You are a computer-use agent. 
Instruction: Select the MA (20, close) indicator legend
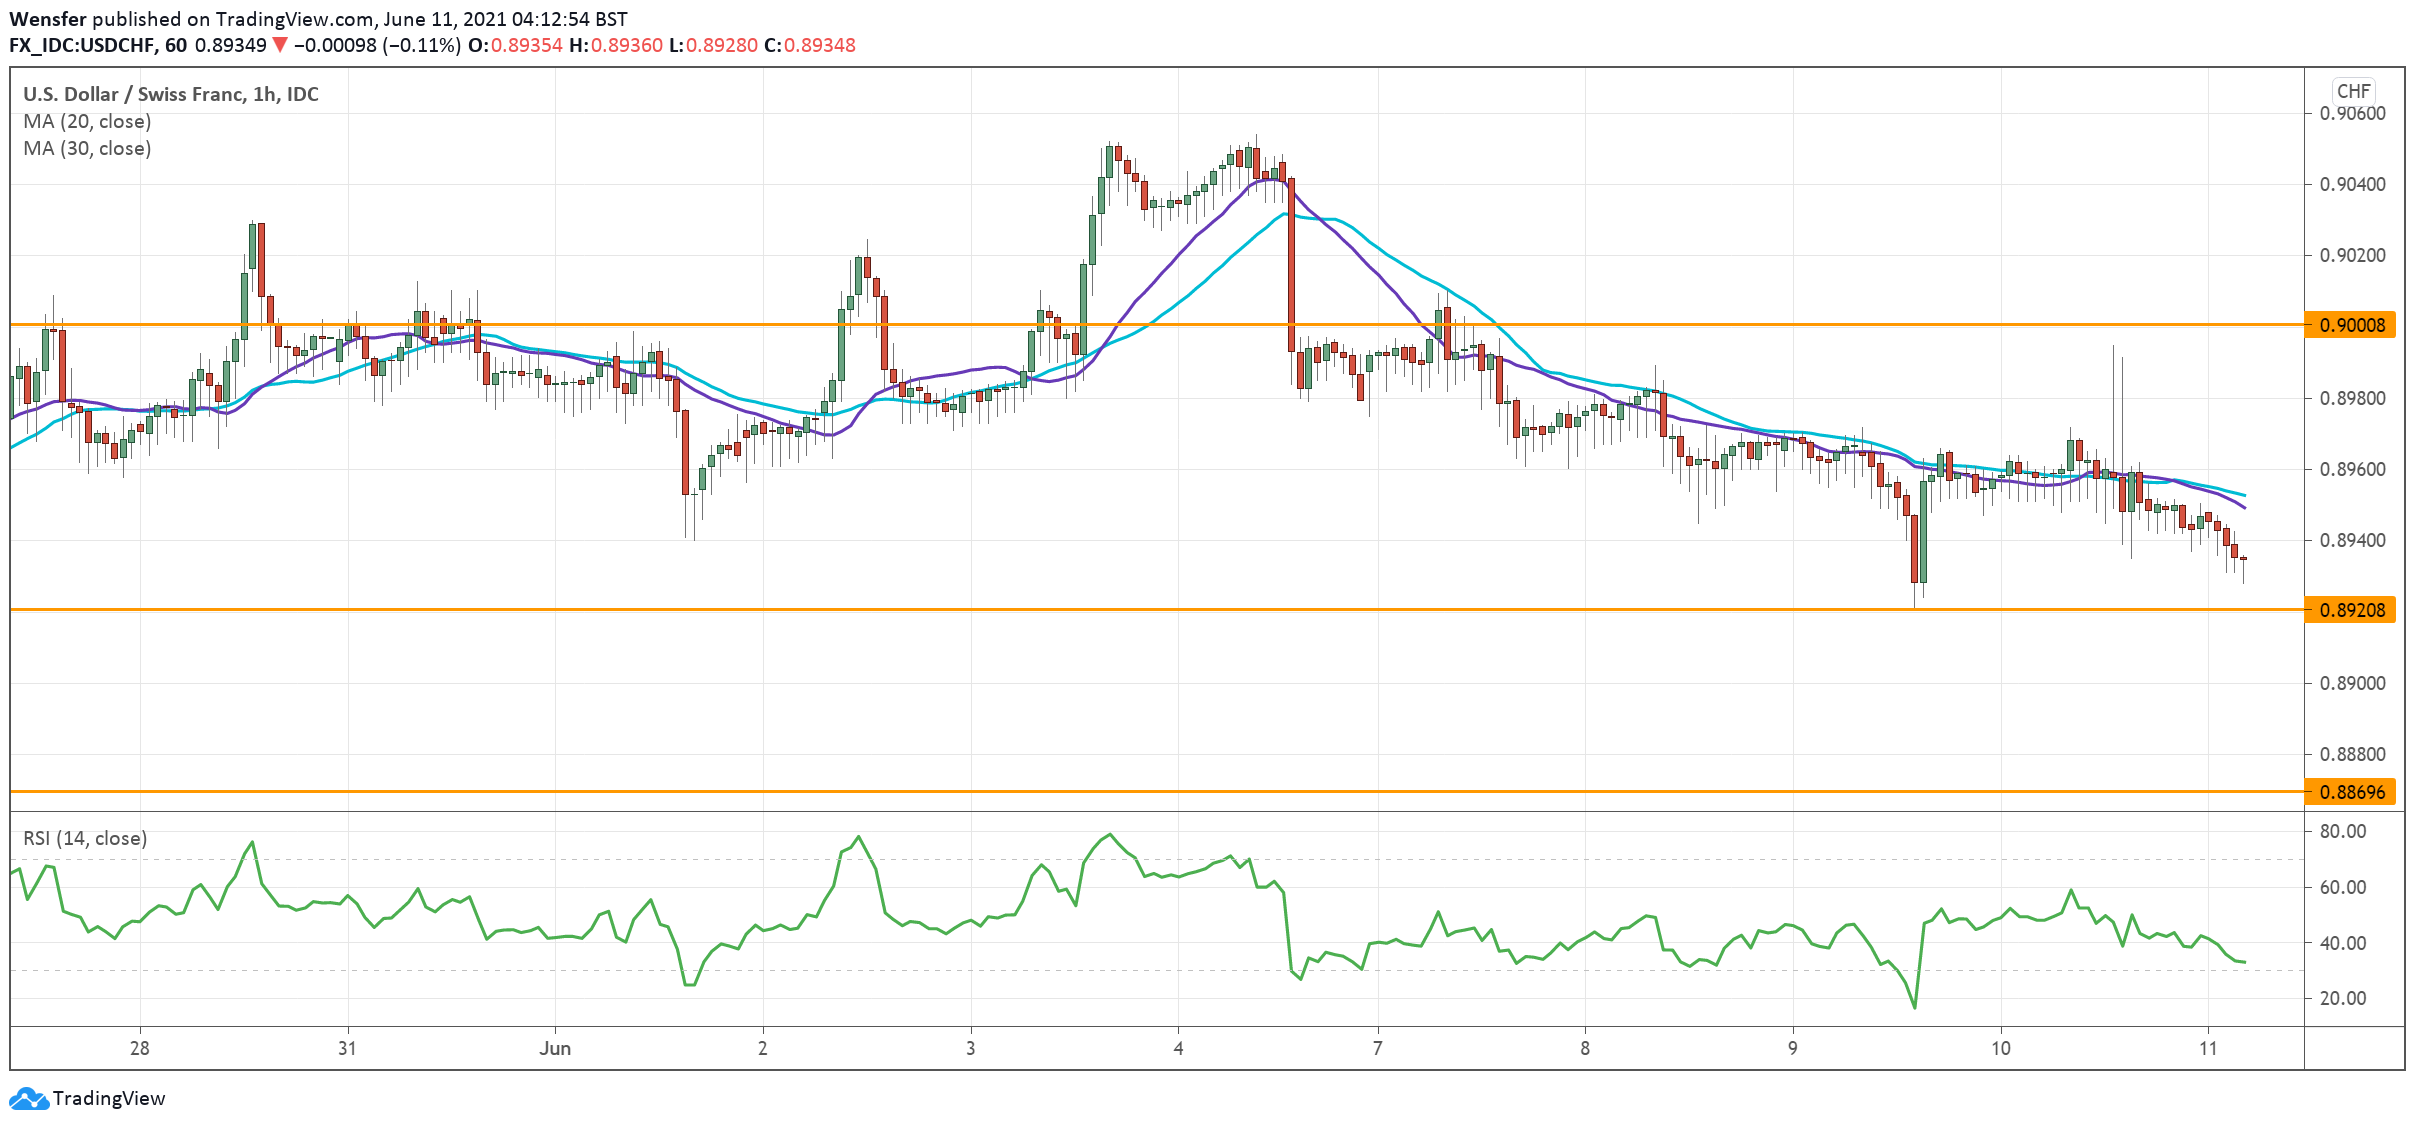click(x=87, y=121)
